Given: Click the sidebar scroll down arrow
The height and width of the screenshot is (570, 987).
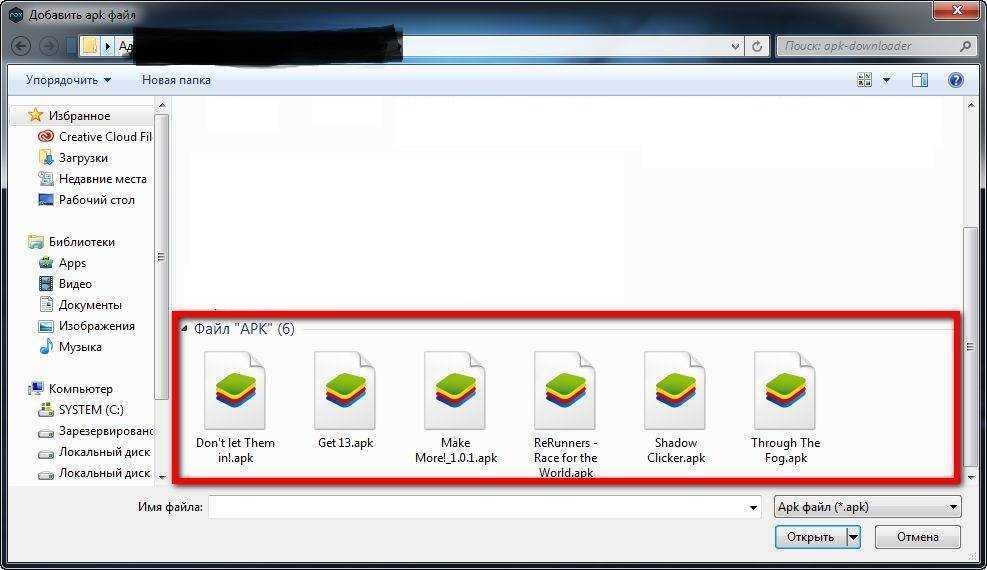Looking at the screenshot, I should point(161,477).
